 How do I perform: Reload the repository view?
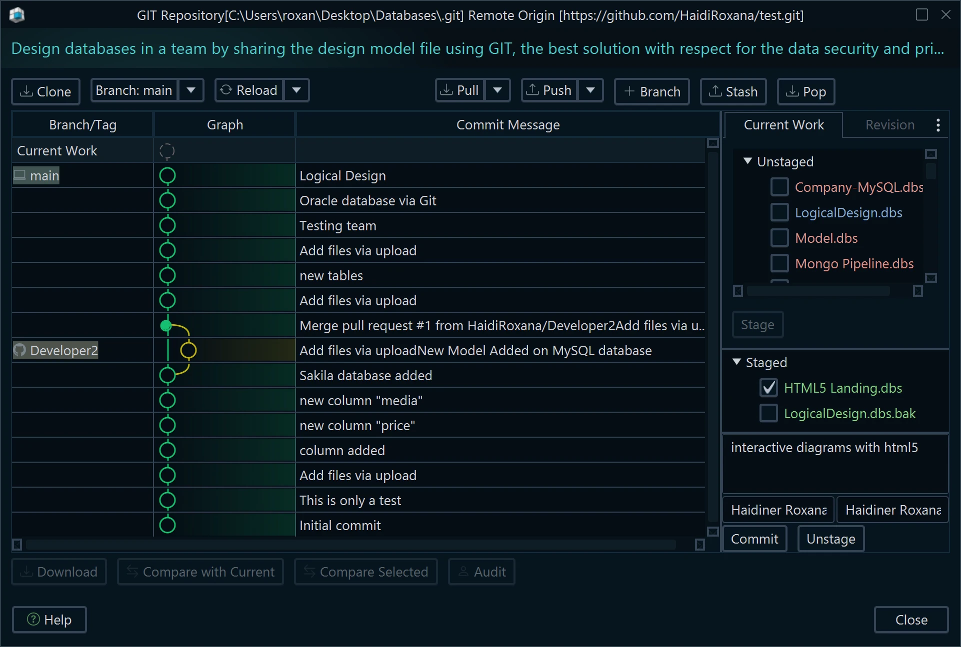248,90
